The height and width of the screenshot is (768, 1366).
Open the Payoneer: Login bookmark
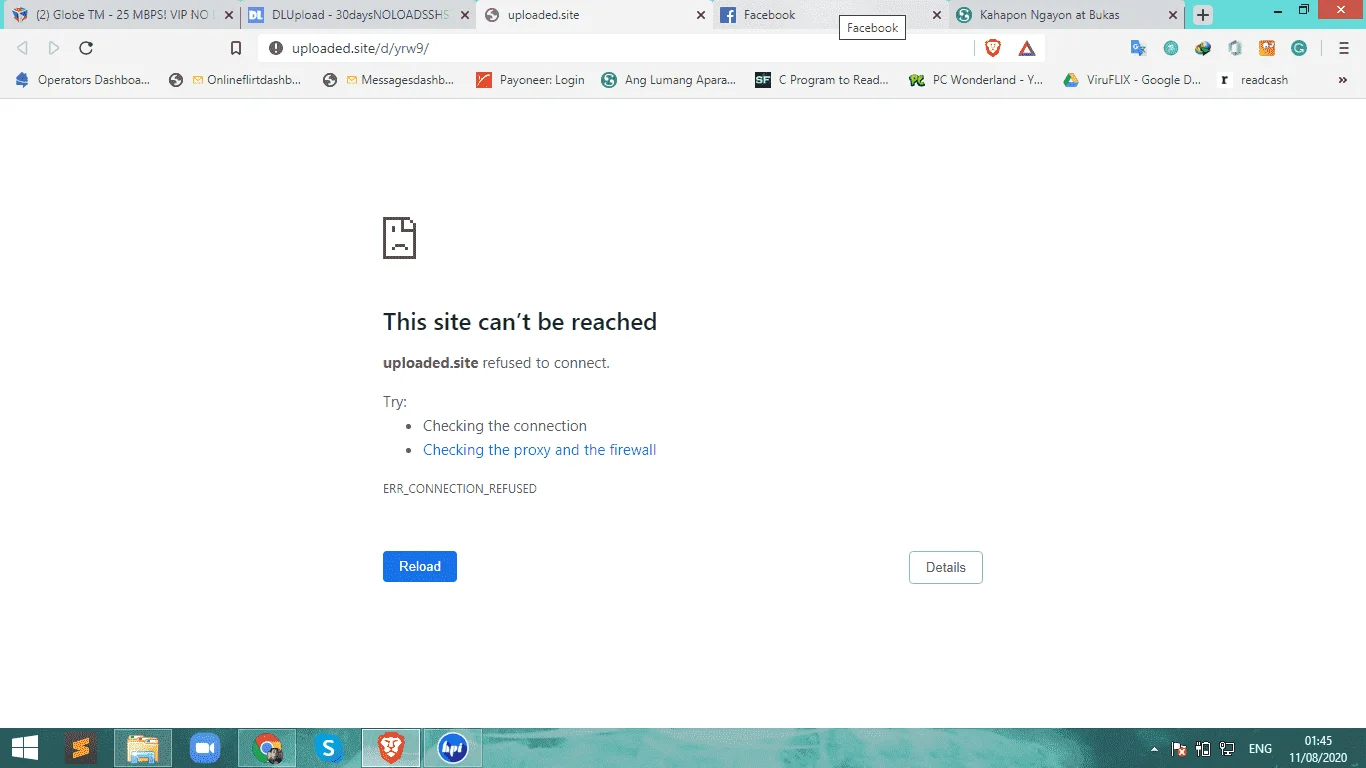[x=531, y=80]
